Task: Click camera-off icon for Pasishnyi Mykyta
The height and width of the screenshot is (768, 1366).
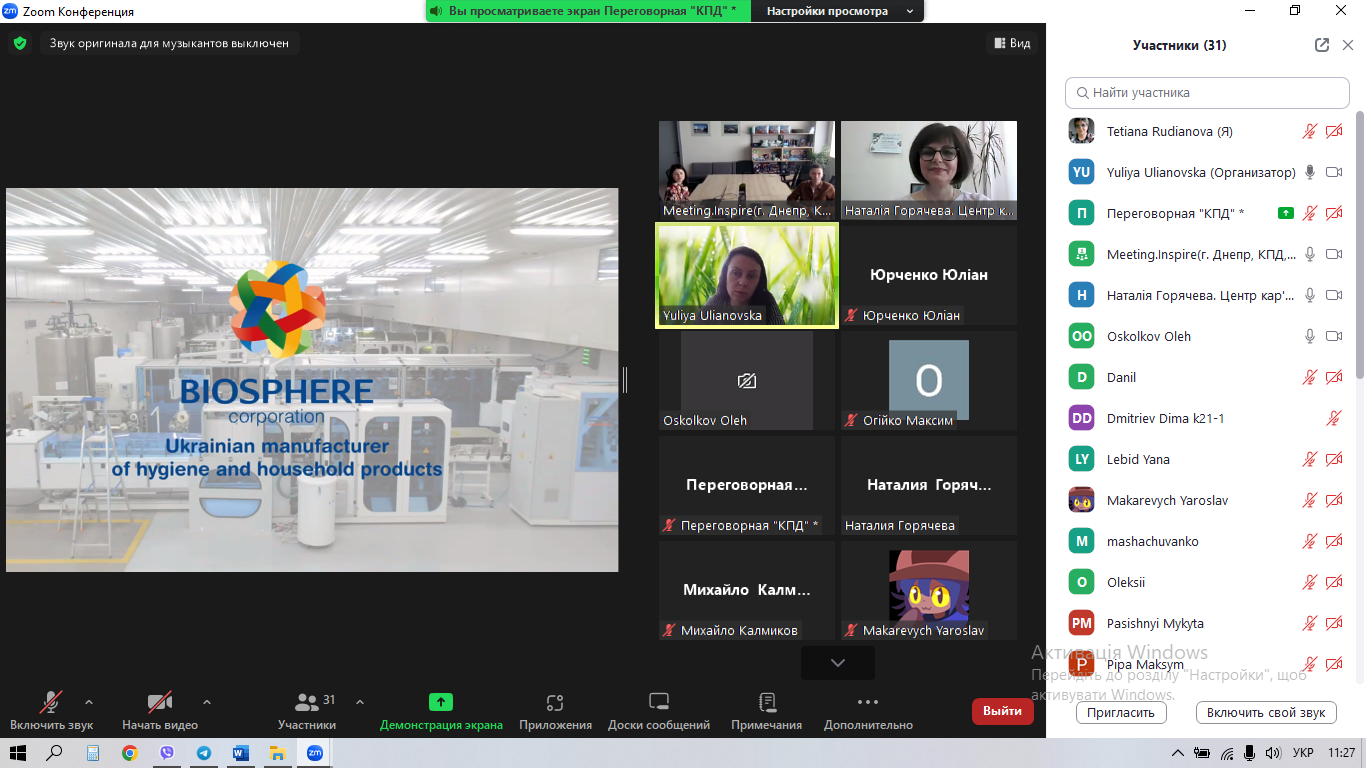Action: click(1334, 623)
